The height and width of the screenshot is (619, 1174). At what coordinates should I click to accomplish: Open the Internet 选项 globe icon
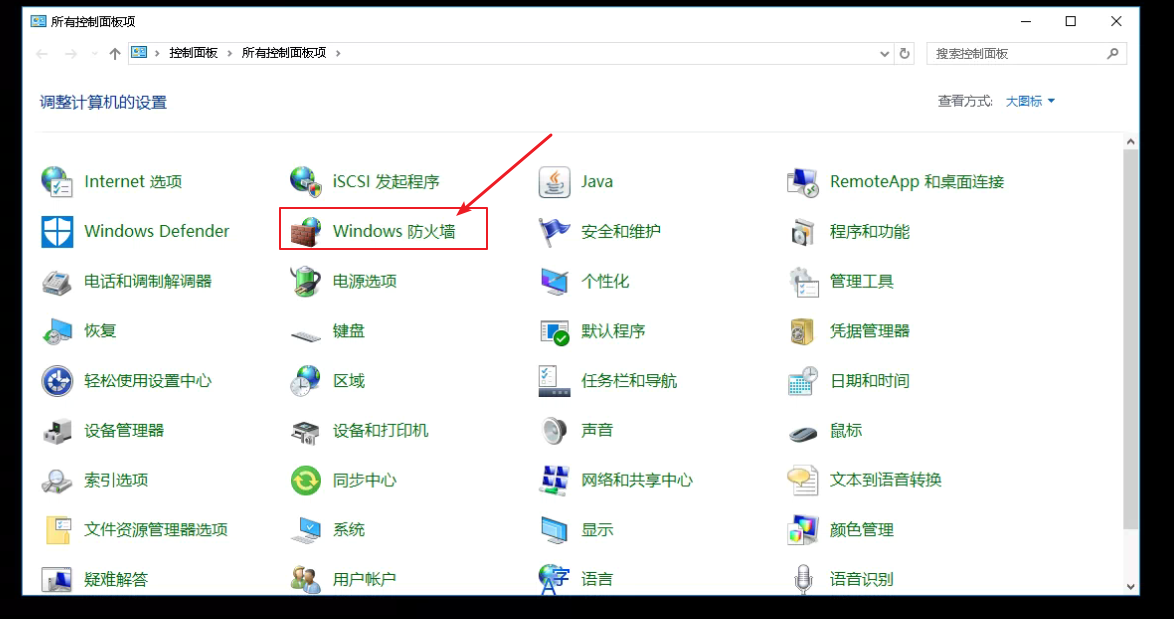(x=57, y=182)
